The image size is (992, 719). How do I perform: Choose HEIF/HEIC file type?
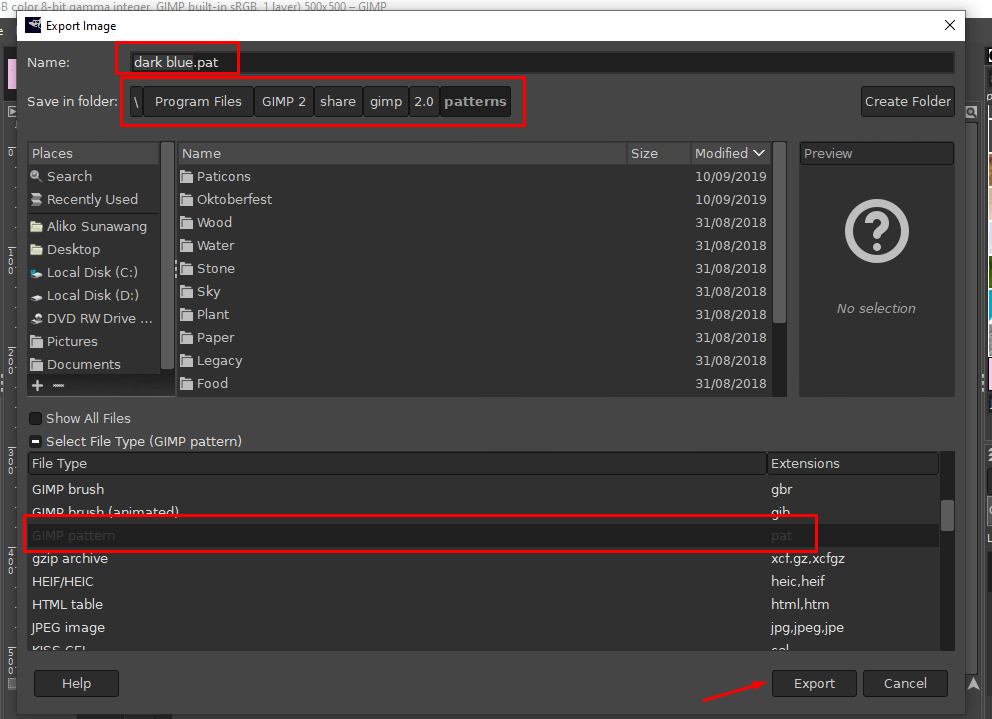pyautogui.click(x=483, y=581)
